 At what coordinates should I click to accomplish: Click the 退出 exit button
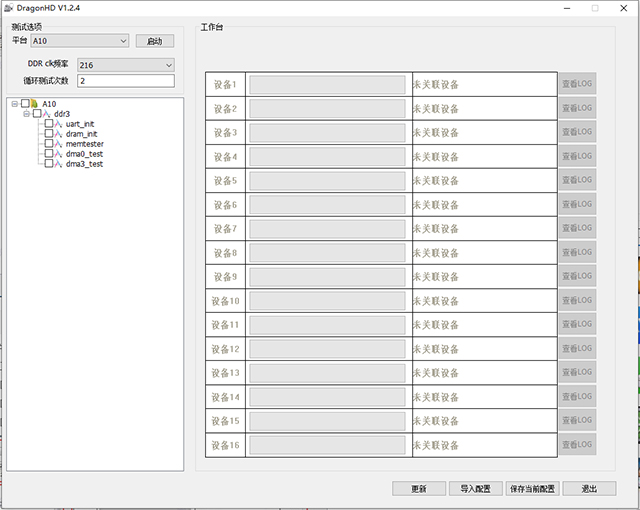click(589, 488)
